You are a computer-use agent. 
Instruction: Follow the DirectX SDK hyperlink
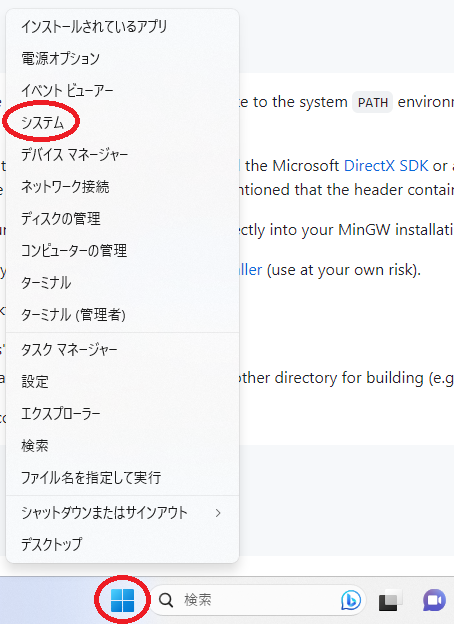[386, 166]
